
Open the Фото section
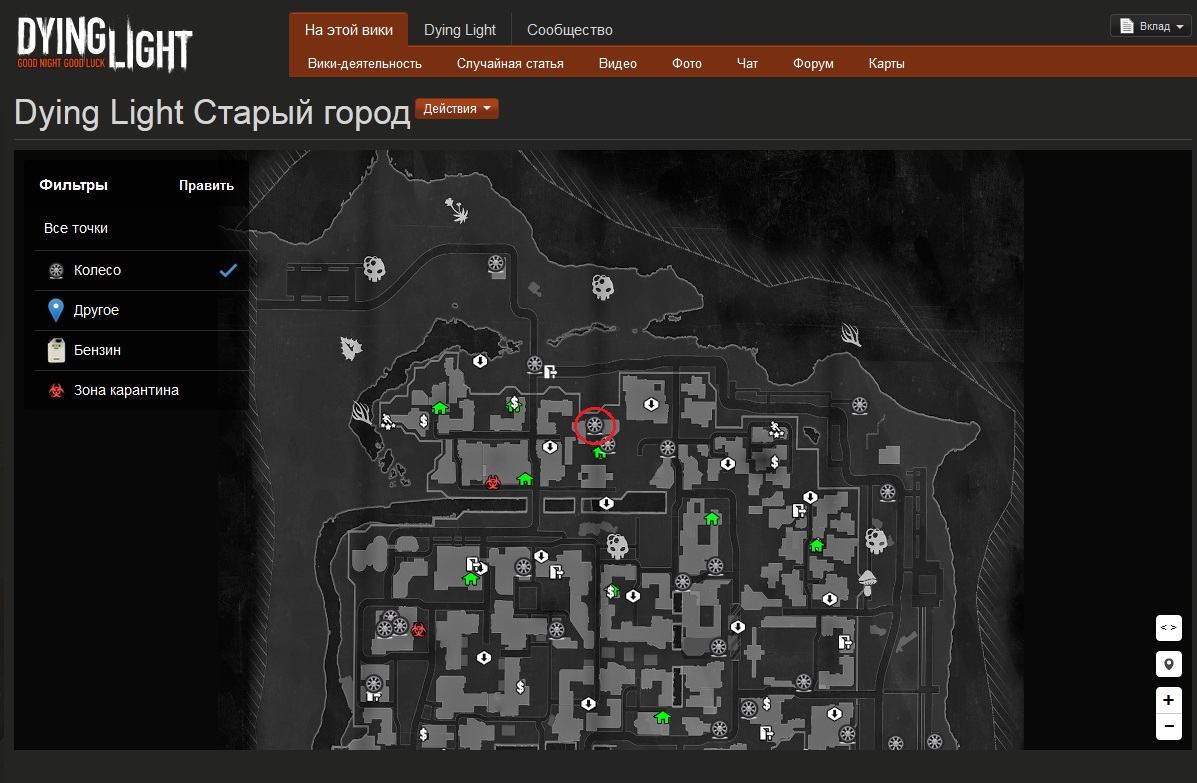686,63
